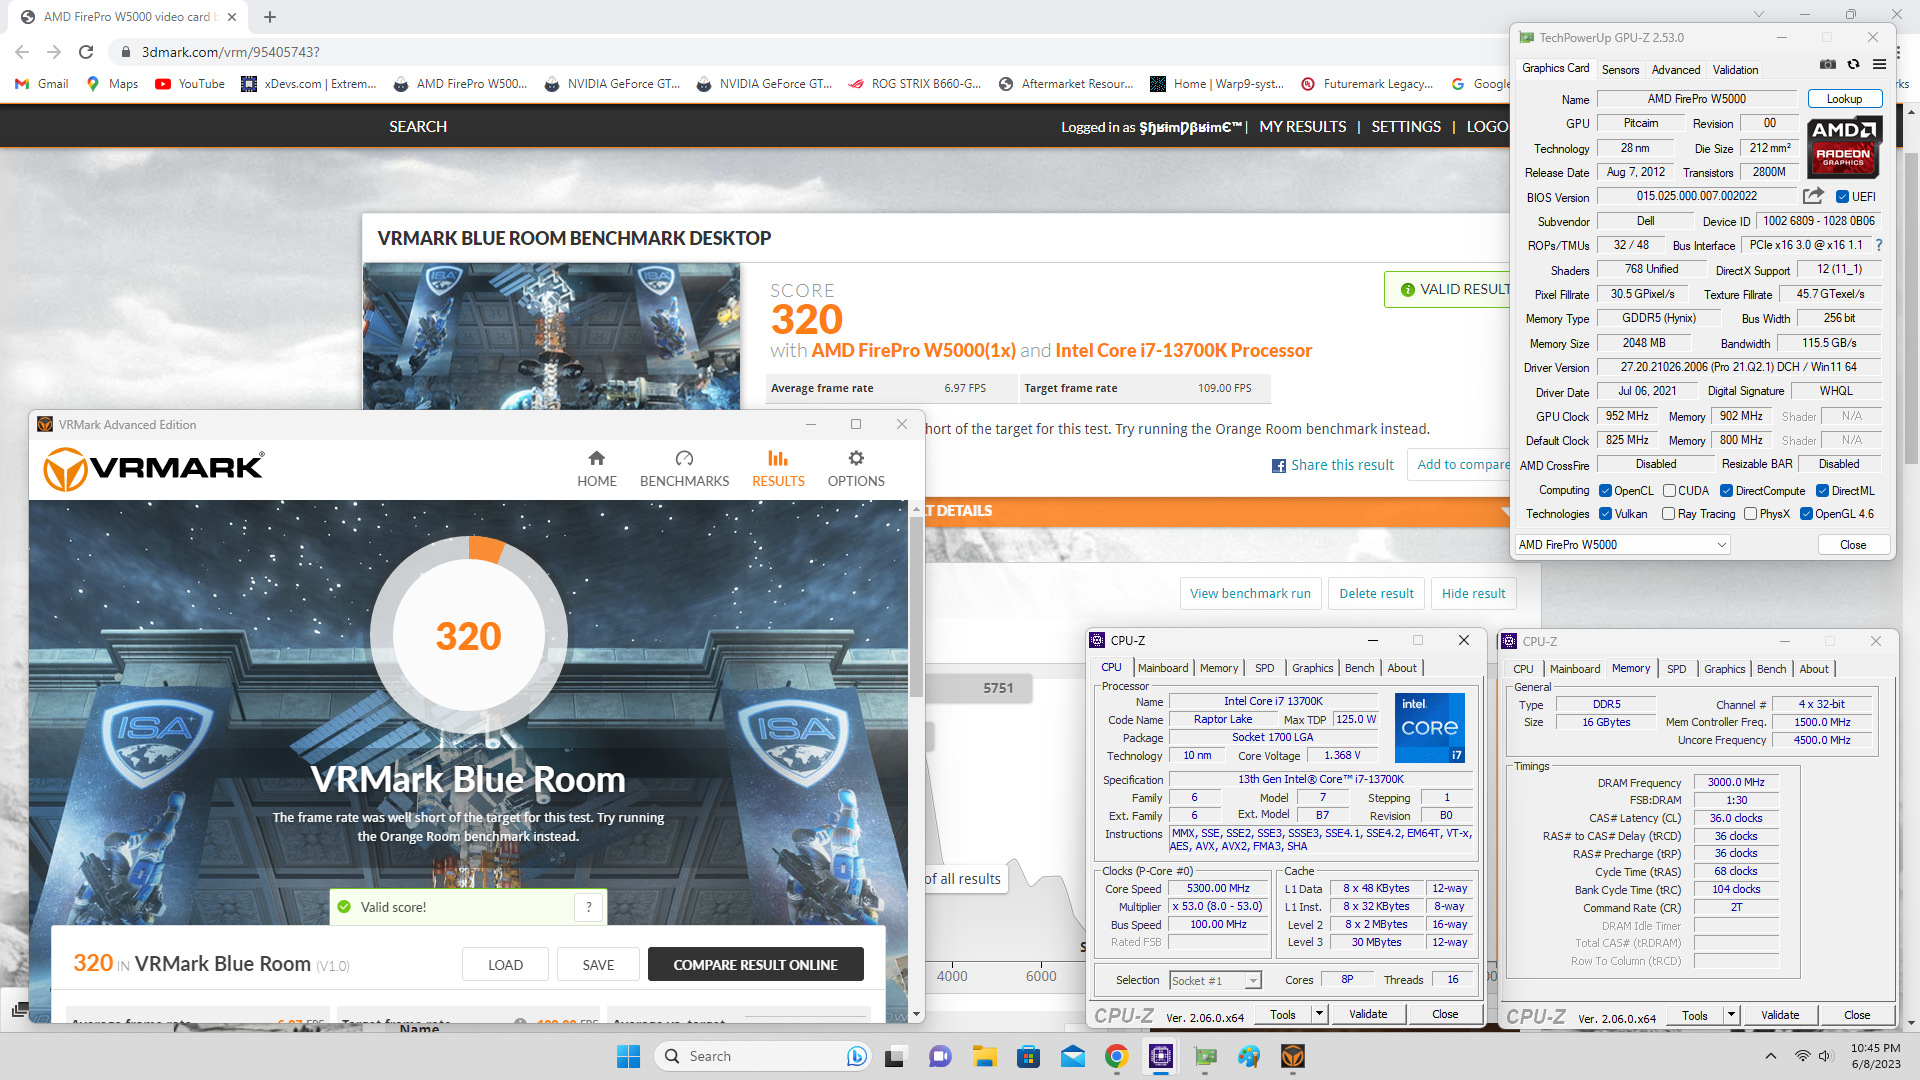The image size is (1920, 1080).
Task: Open the GPU-Z hamburger menu
Action: tap(1879, 64)
